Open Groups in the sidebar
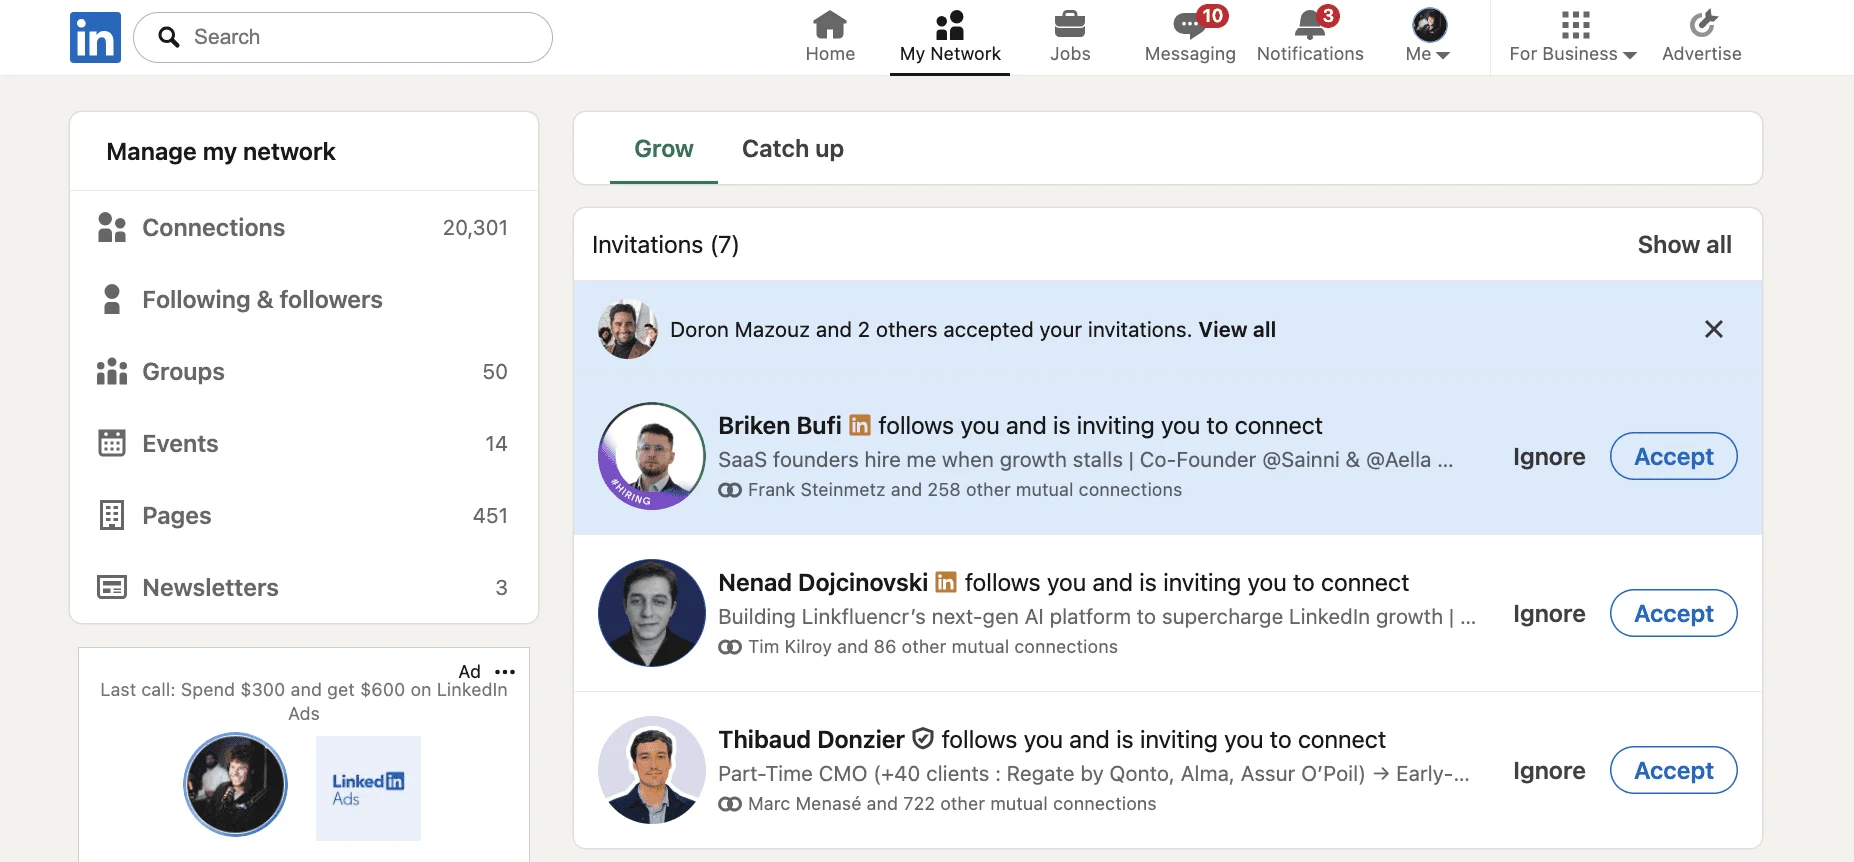 click(183, 372)
